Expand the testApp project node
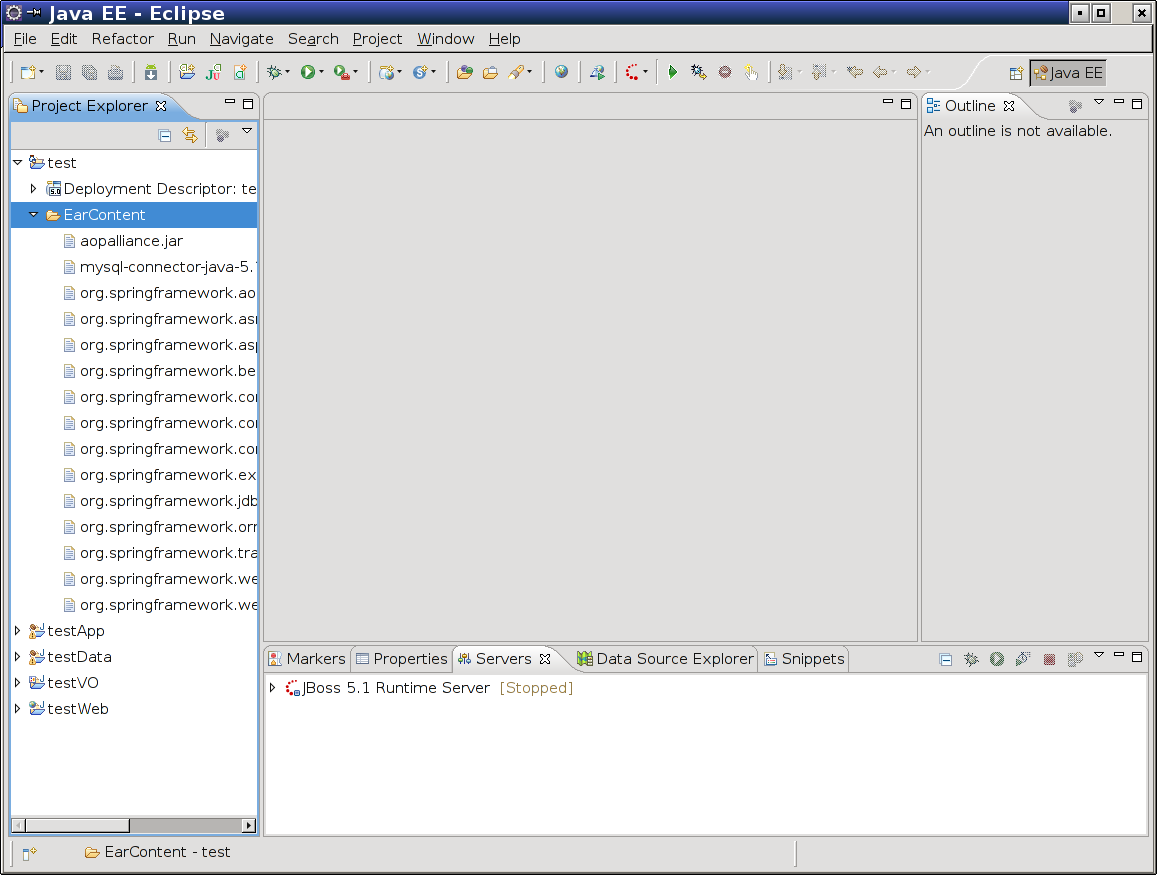This screenshot has height=875, width=1157. tap(17, 631)
